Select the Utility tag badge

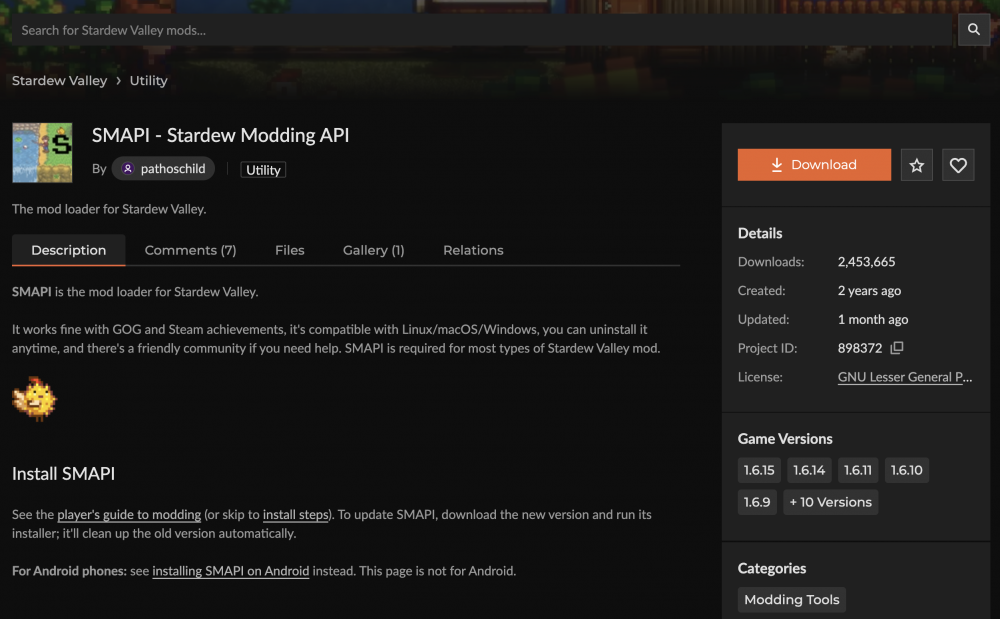(x=263, y=169)
